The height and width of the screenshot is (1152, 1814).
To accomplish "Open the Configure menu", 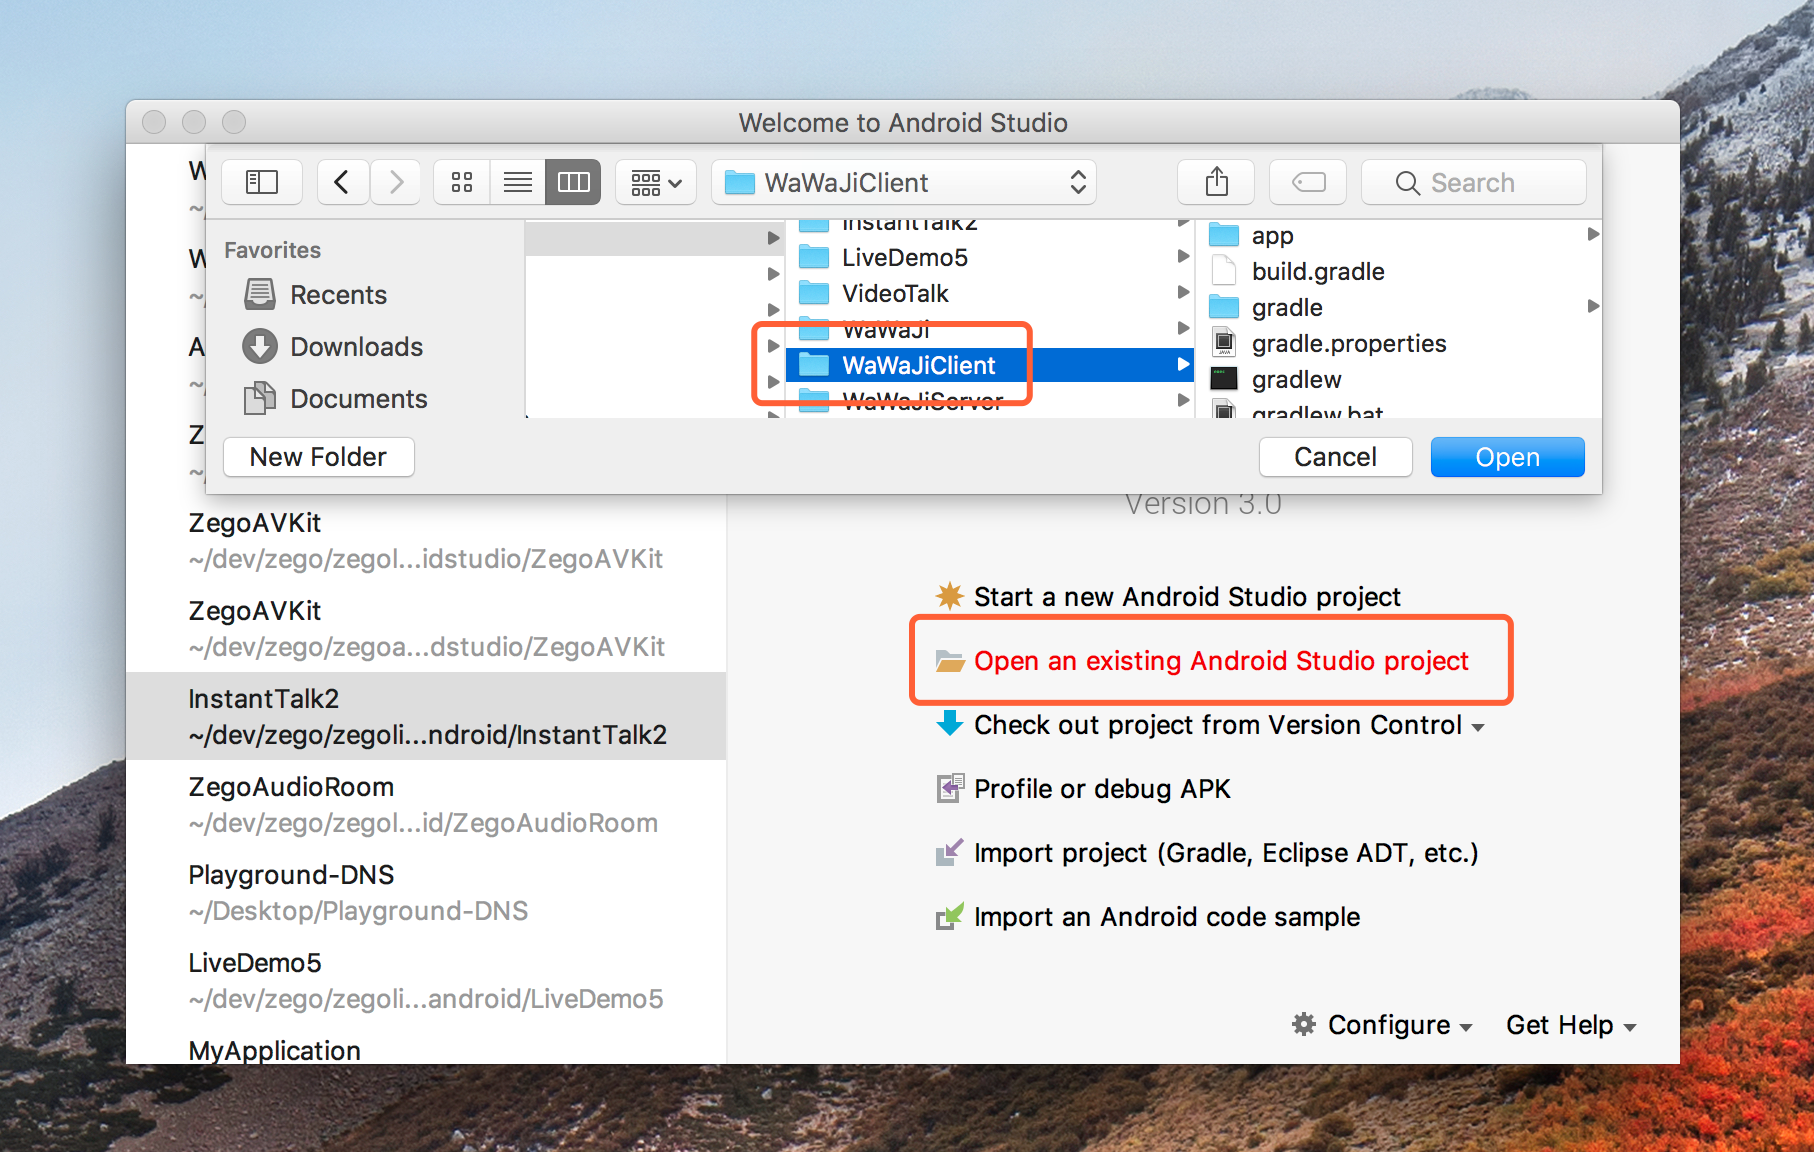I will pos(1386,1025).
